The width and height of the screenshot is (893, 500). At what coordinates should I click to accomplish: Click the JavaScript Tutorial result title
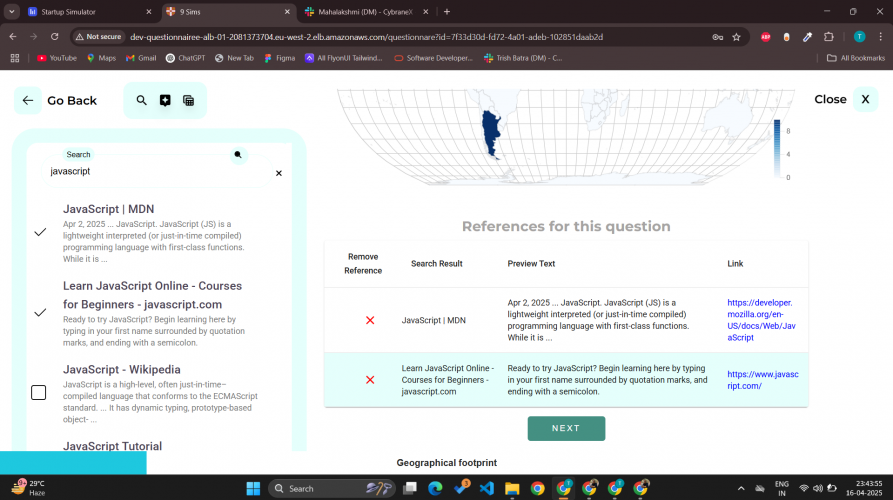(112, 446)
